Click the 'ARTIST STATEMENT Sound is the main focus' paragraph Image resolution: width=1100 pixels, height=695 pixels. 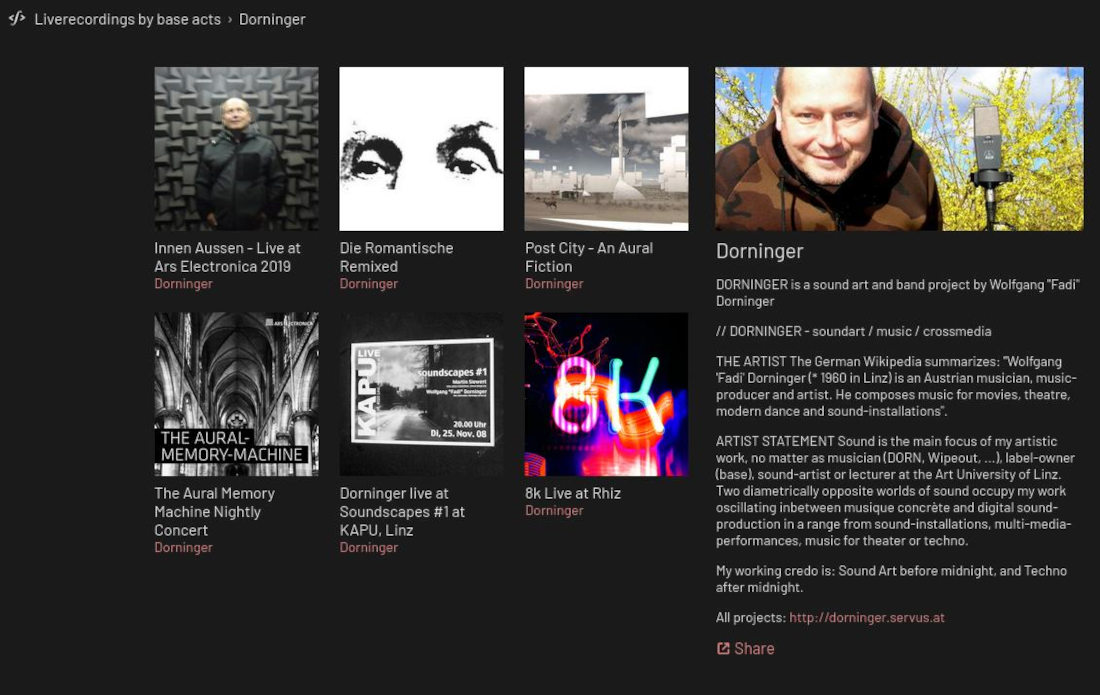[895, 491]
